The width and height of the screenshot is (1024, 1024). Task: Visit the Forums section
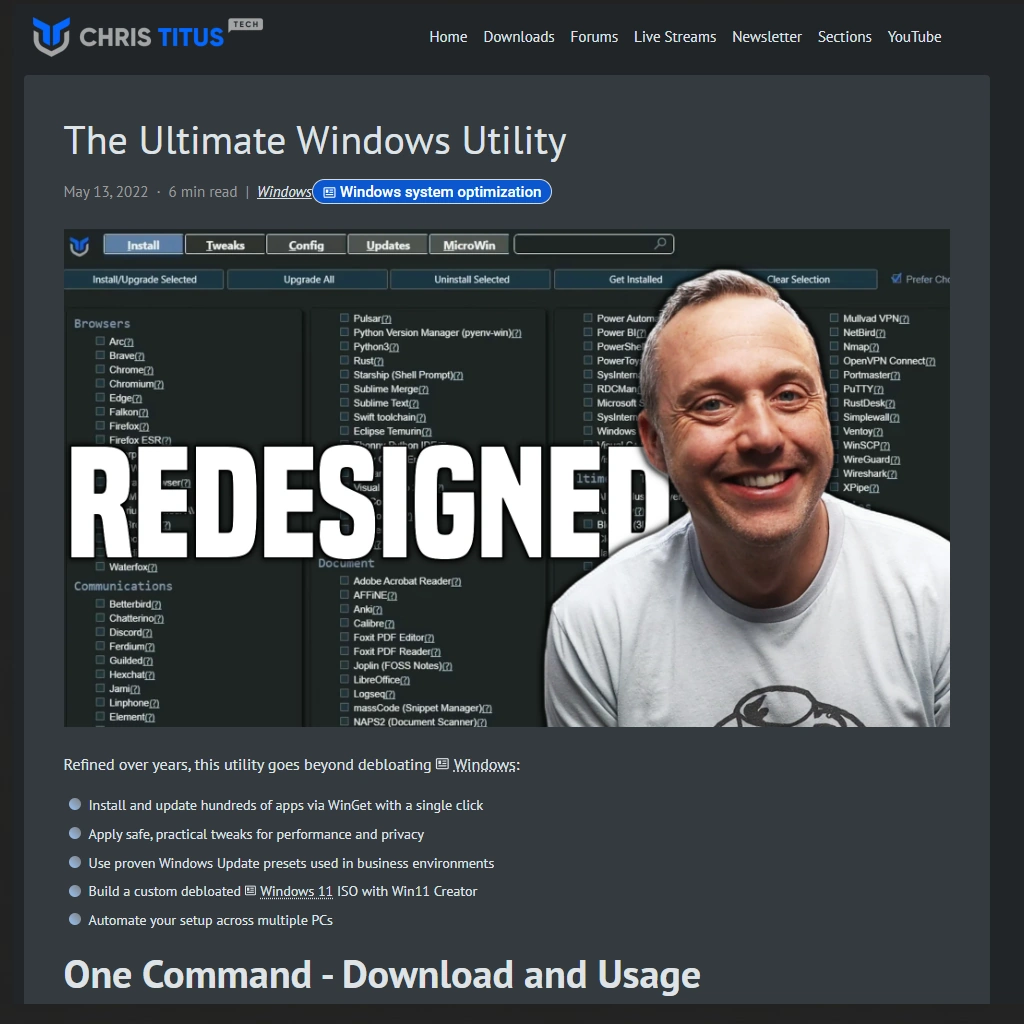[594, 37]
